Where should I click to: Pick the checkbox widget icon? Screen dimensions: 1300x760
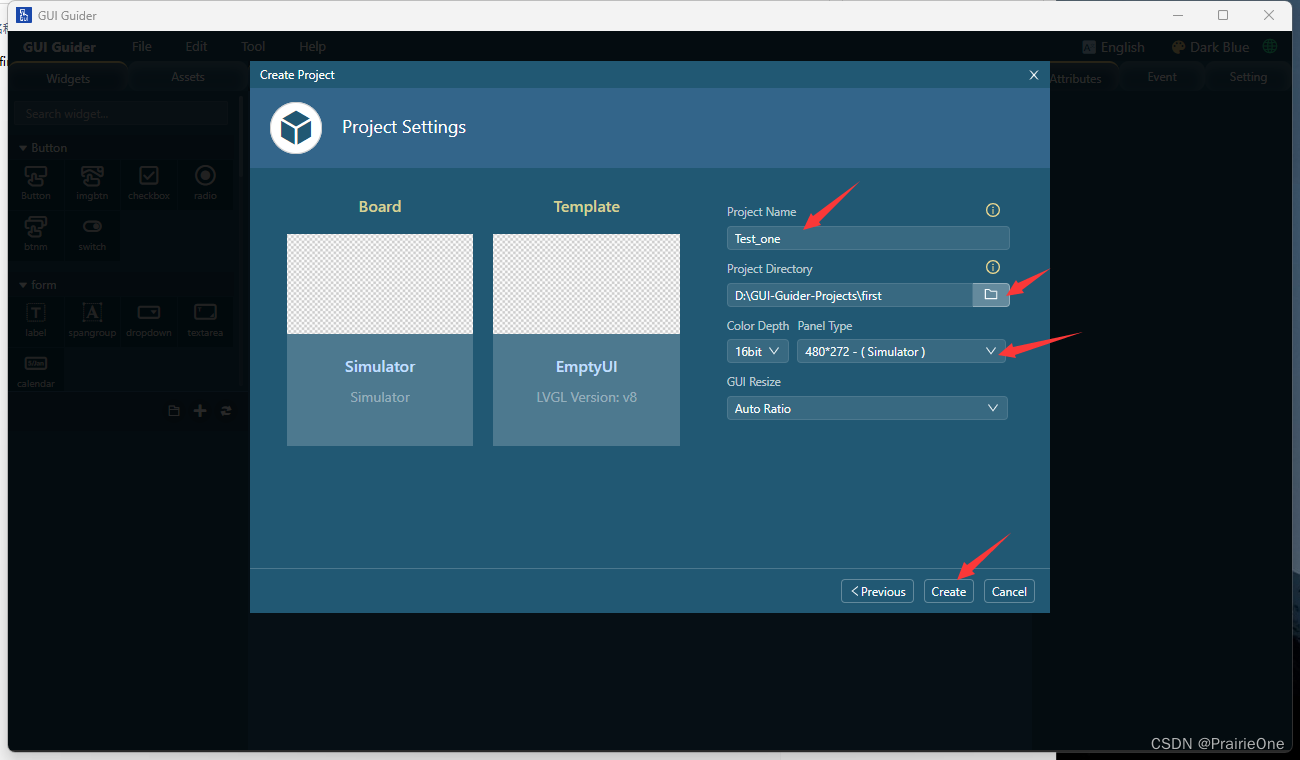149,176
